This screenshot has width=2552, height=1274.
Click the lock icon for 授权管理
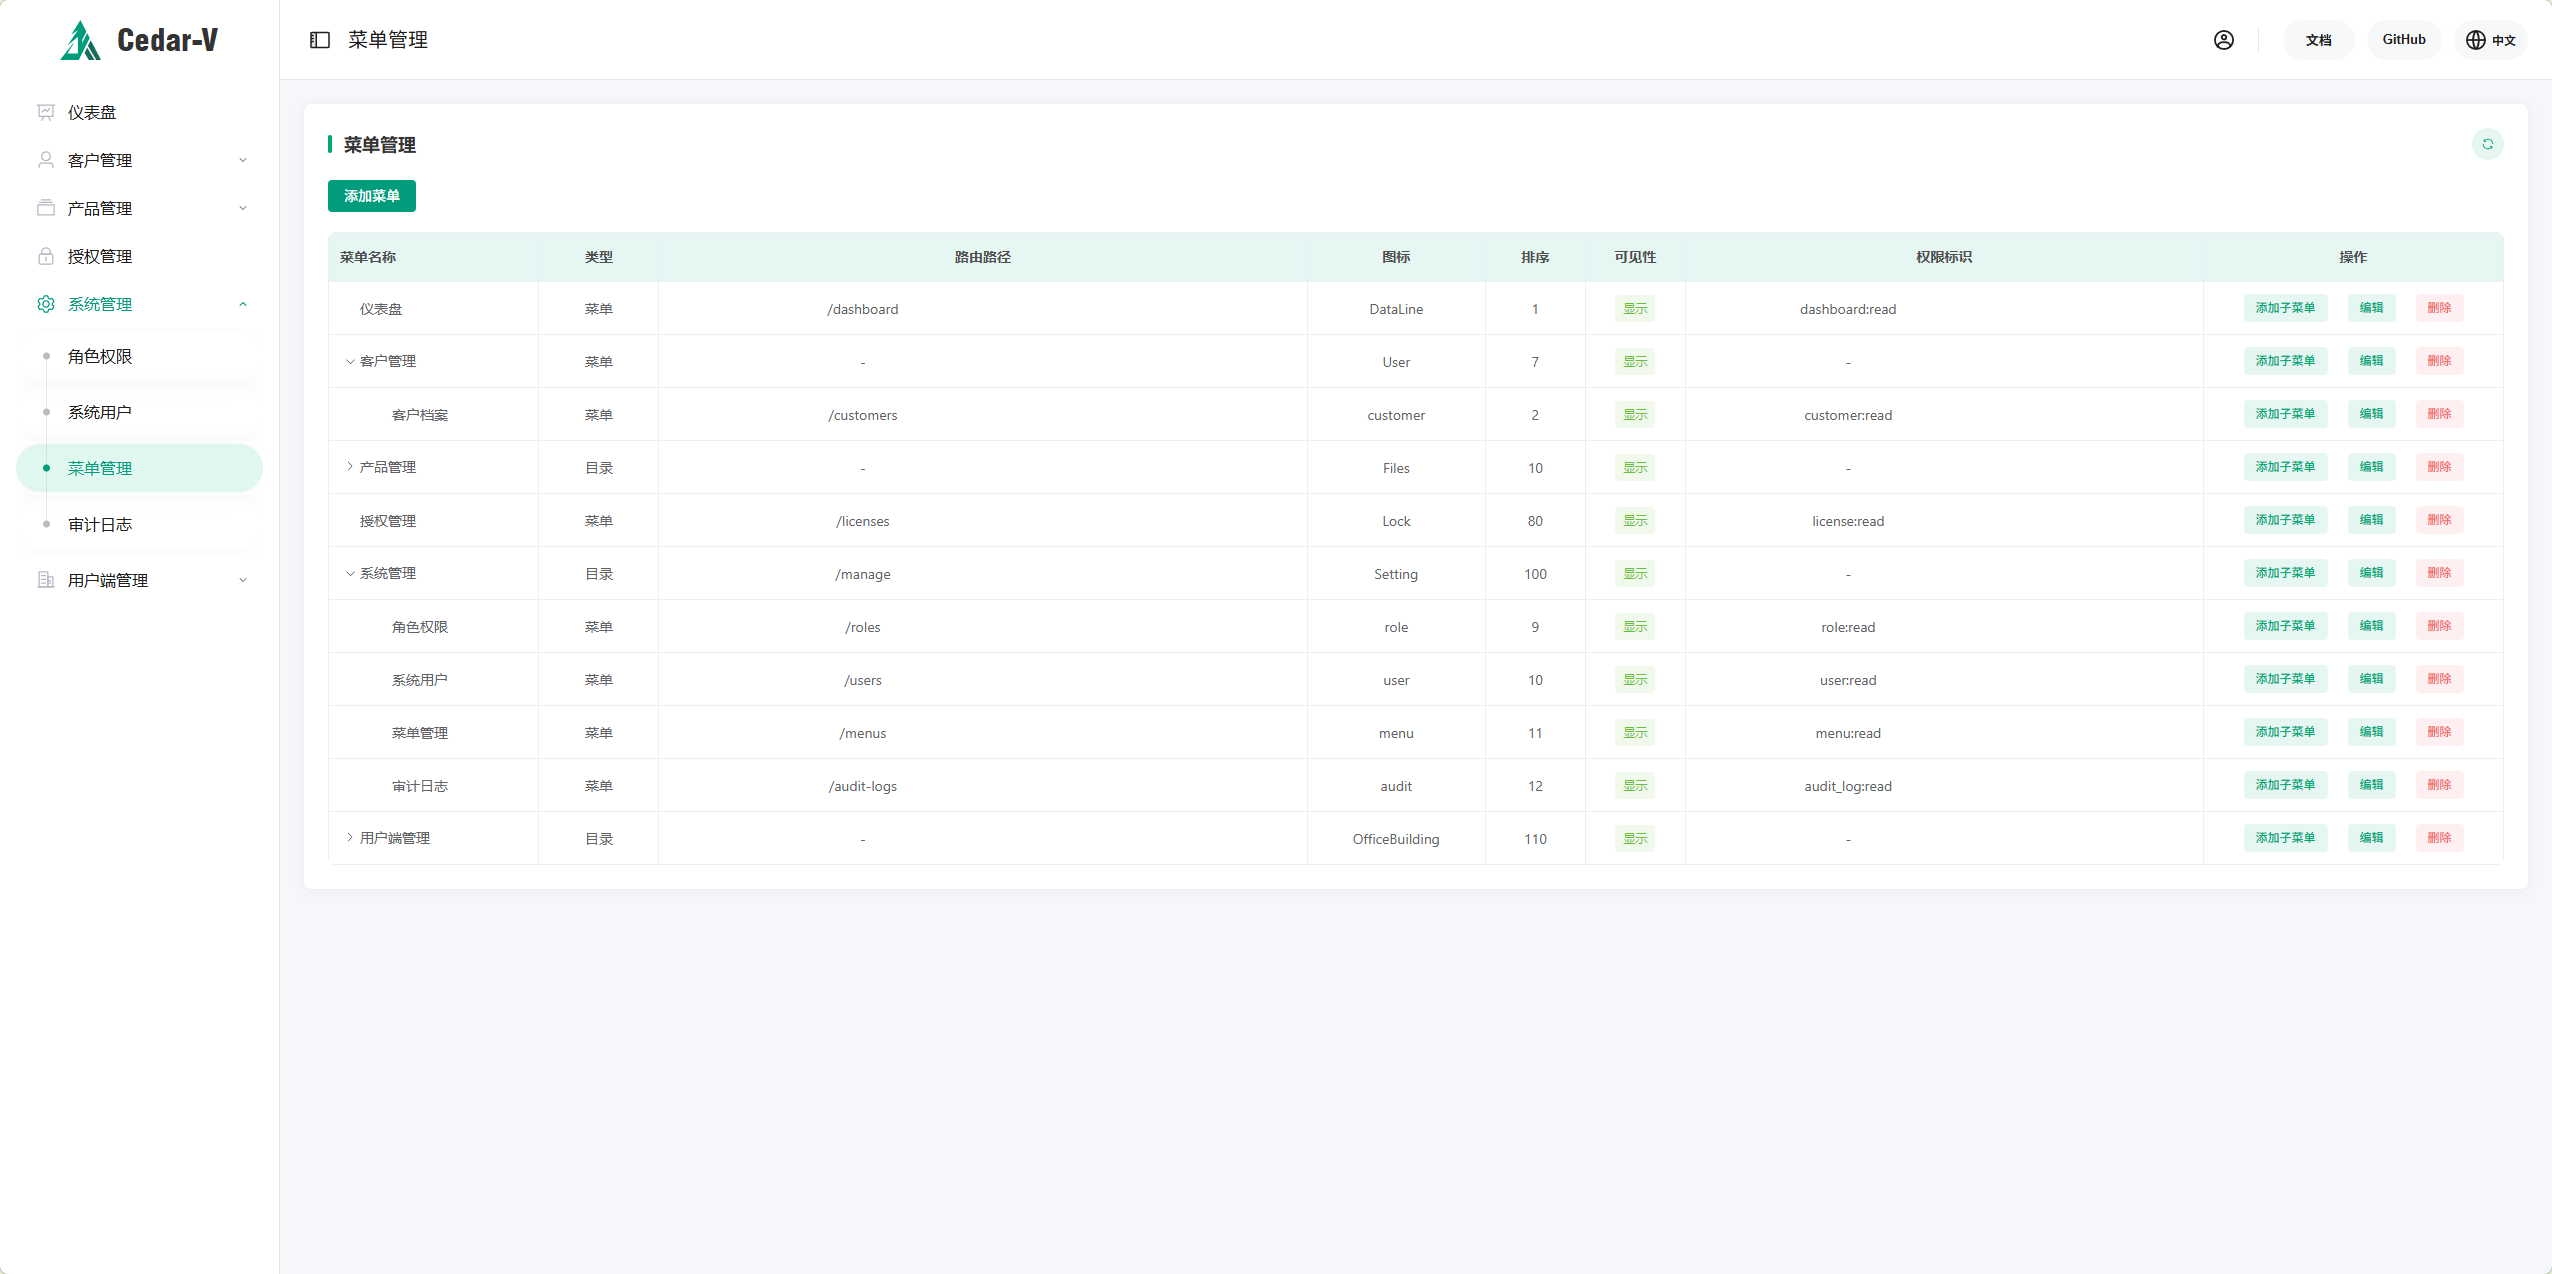46,256
